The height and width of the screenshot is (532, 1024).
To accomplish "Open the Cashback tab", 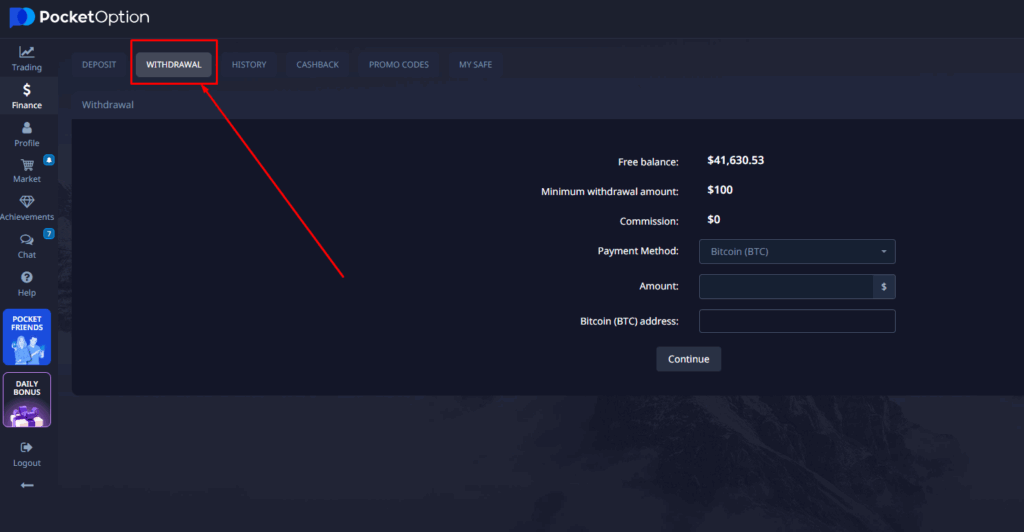I will coord(317,65).
